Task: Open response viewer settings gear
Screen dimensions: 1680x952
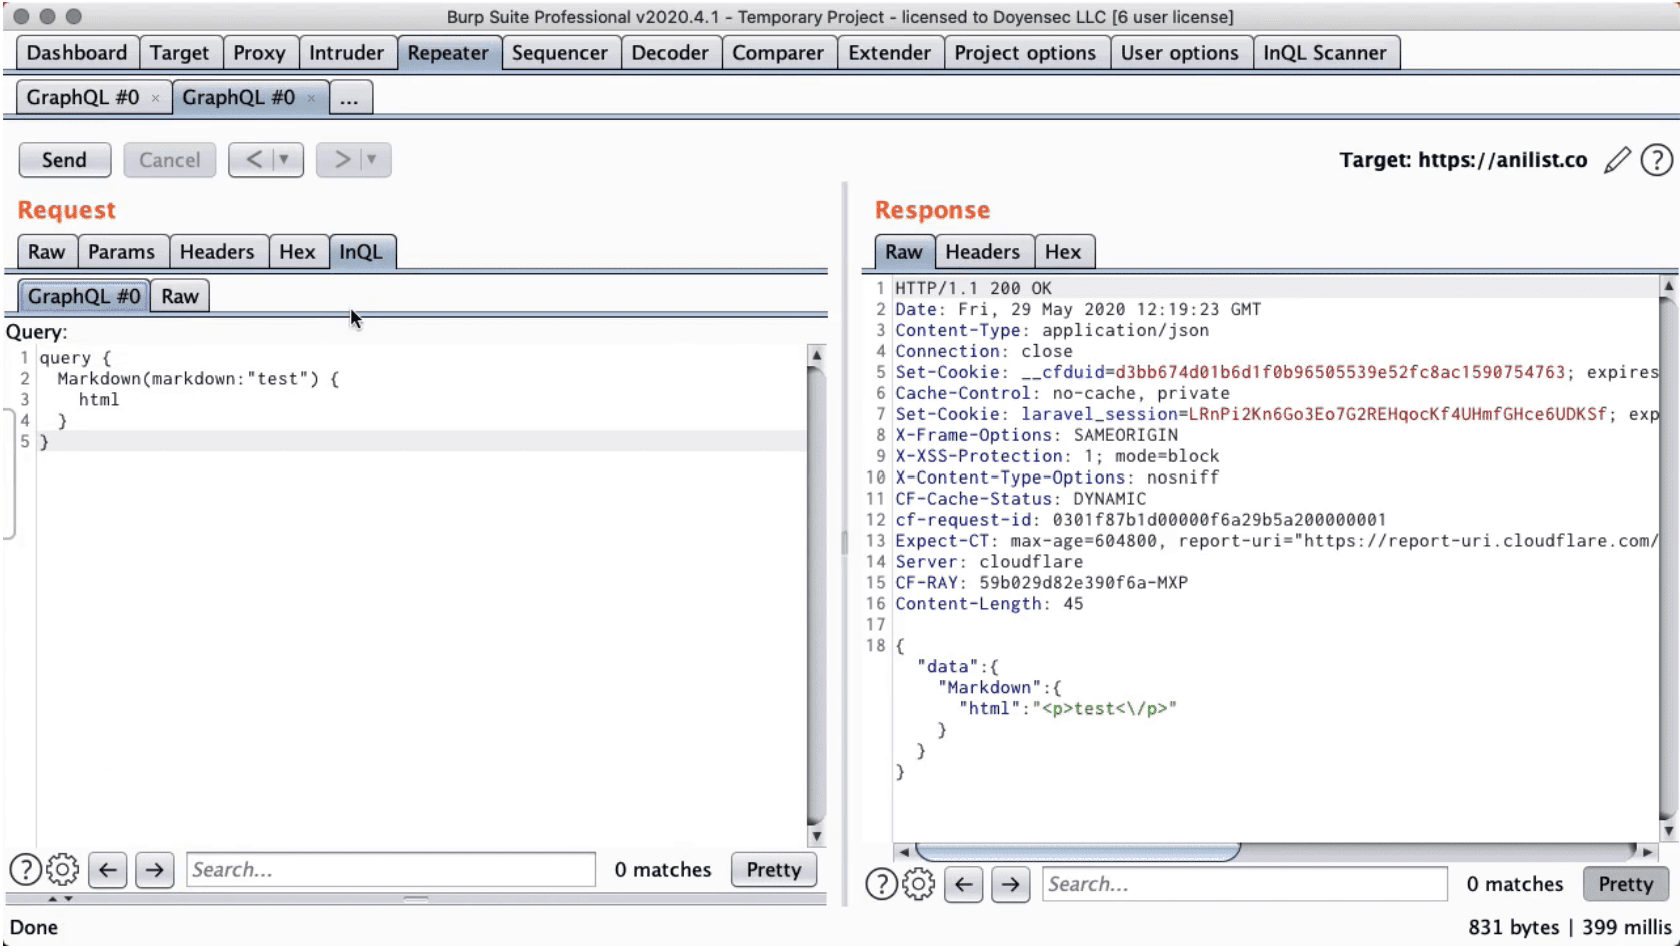Action: pyautogui.click(x=919, y=884)
